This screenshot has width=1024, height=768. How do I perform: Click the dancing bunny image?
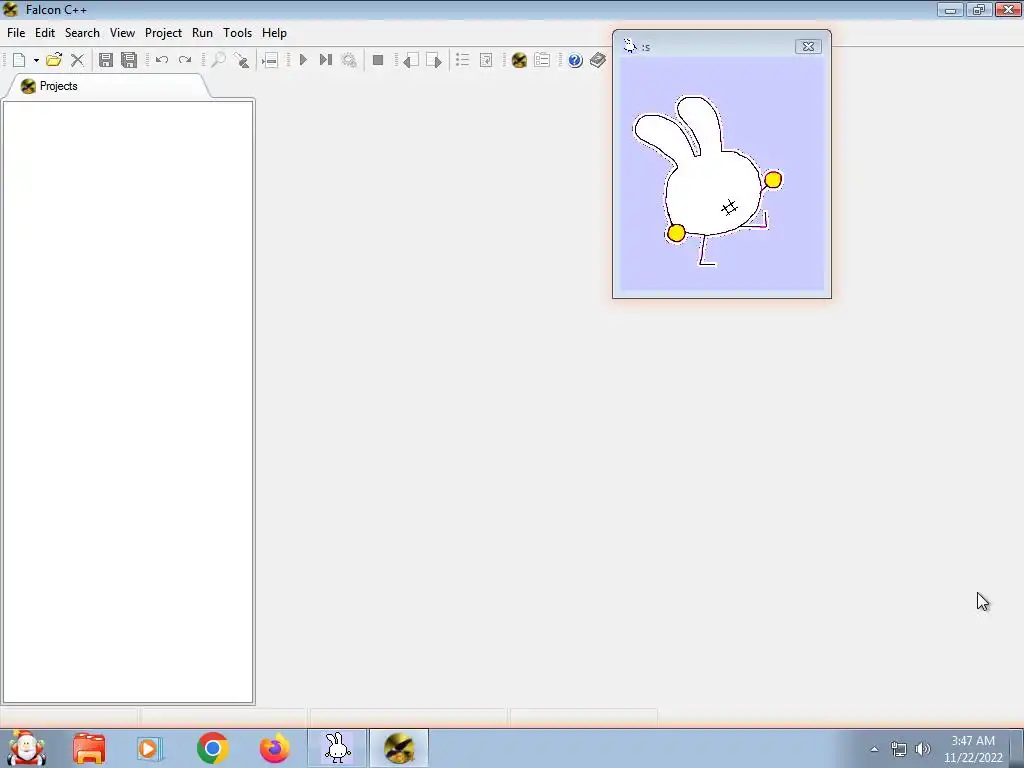tap(708, 180)
